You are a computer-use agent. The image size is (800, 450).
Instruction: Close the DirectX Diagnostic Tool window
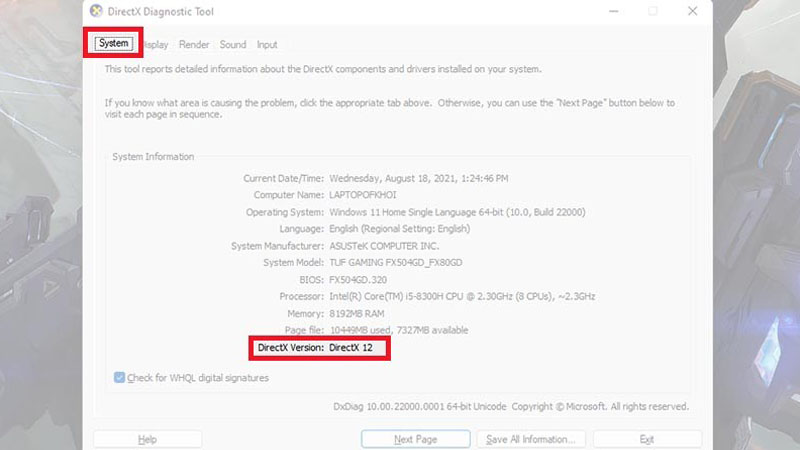692,11
